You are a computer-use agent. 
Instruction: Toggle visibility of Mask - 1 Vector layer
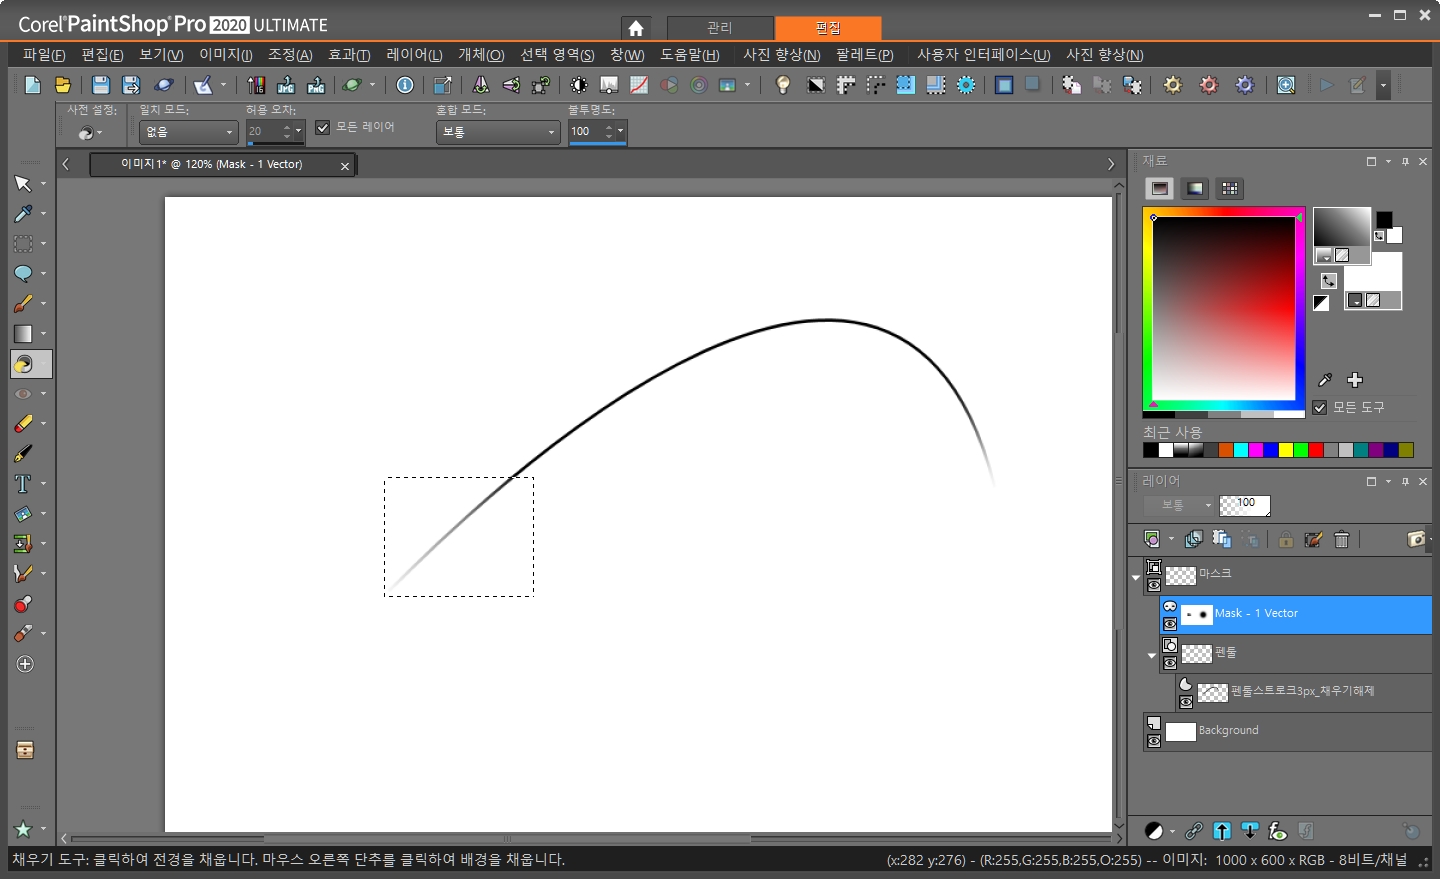pos(1170,624)
